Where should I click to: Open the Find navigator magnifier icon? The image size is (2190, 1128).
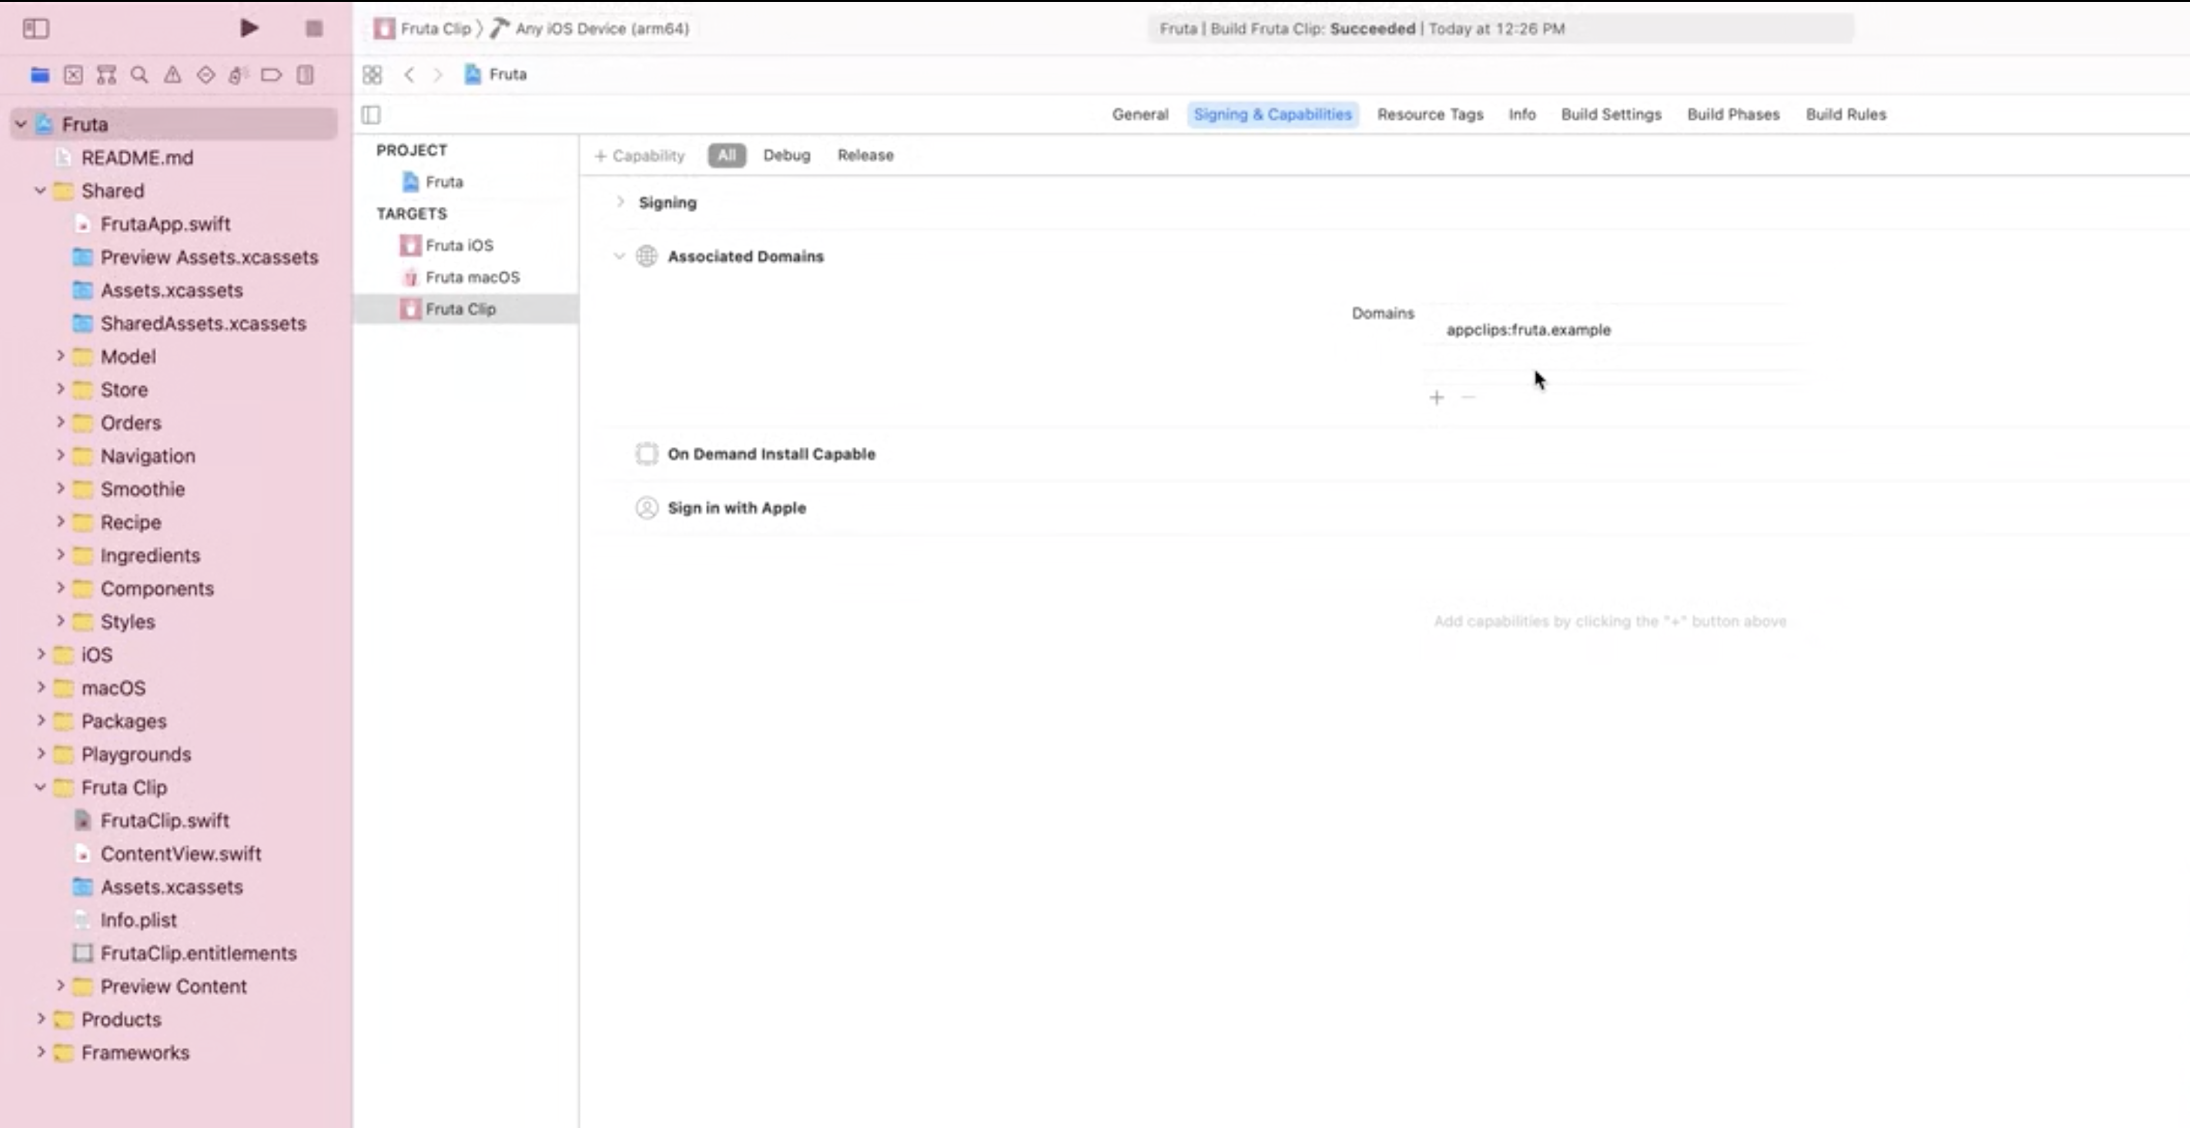point(139,75)
